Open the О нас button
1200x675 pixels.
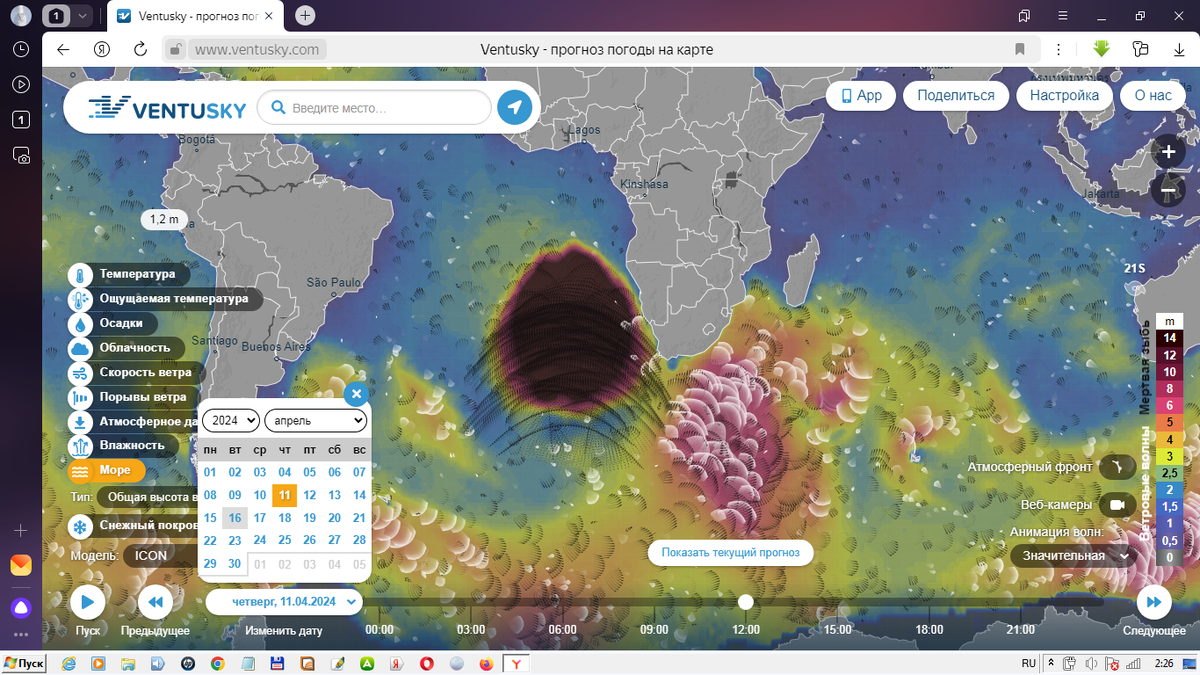(x=1153, y=95)
